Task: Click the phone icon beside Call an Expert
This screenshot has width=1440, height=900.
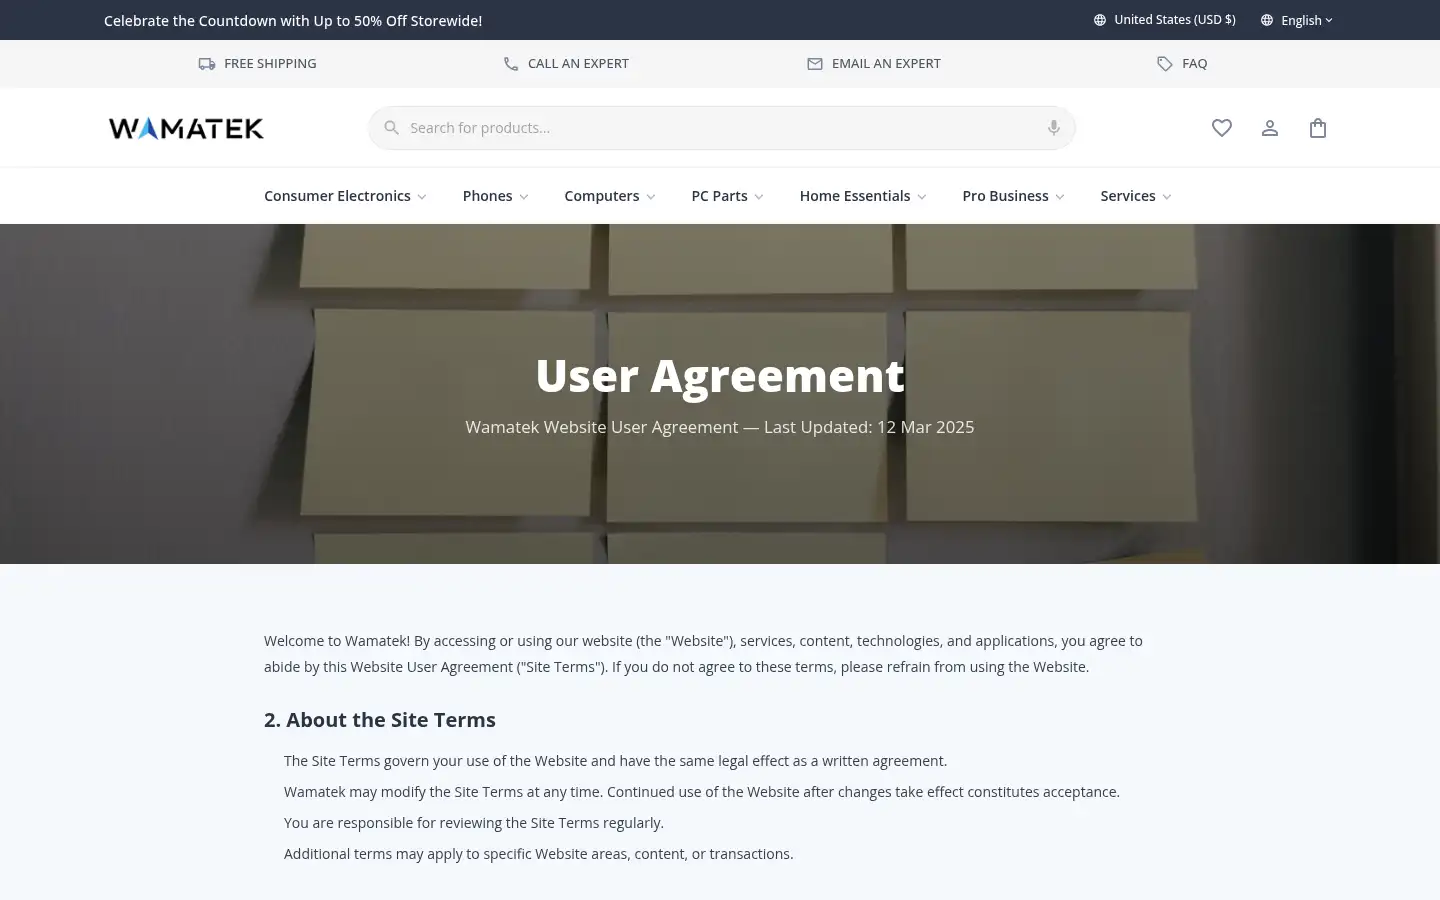Action: tap(511, 64)
